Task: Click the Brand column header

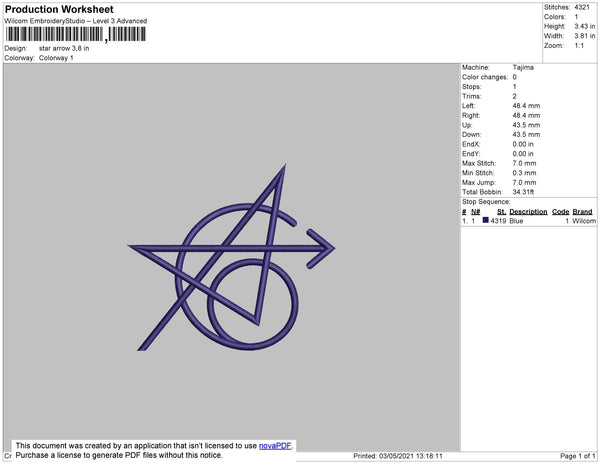Action: (x=582, y=212)
